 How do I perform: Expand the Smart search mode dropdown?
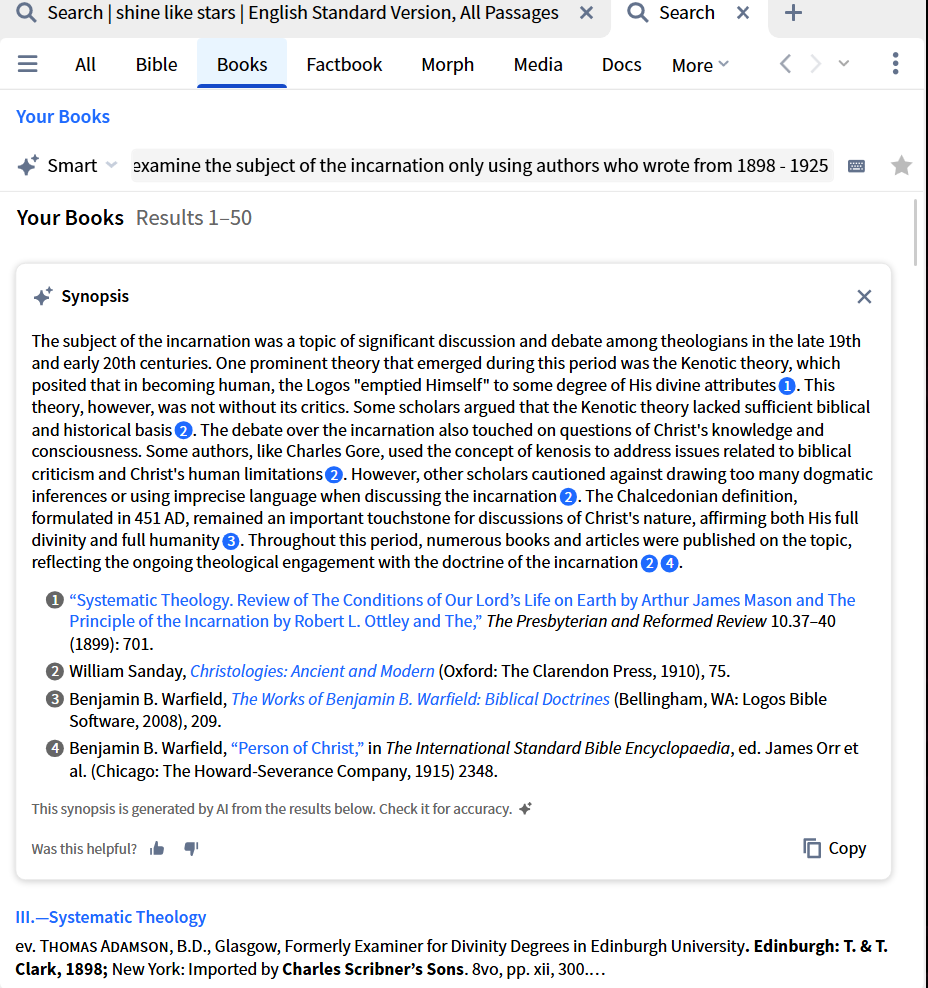112,165
